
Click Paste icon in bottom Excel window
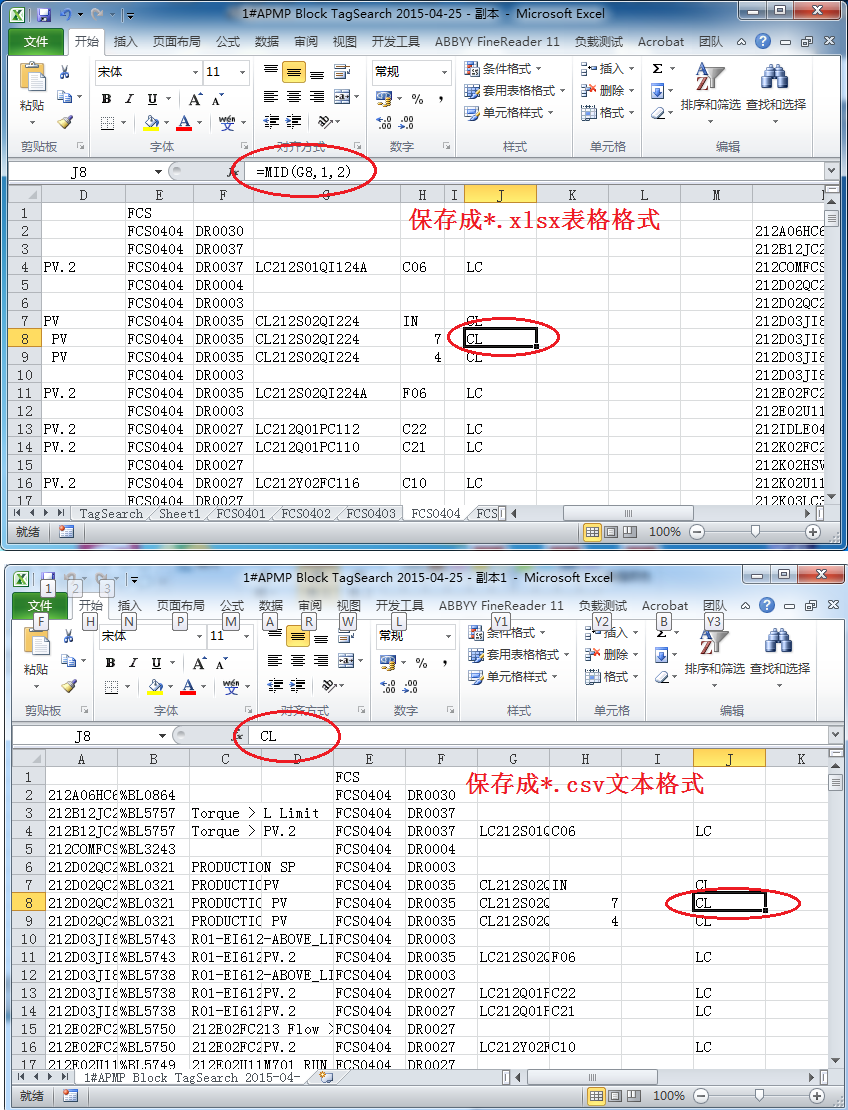pos(36,642)
